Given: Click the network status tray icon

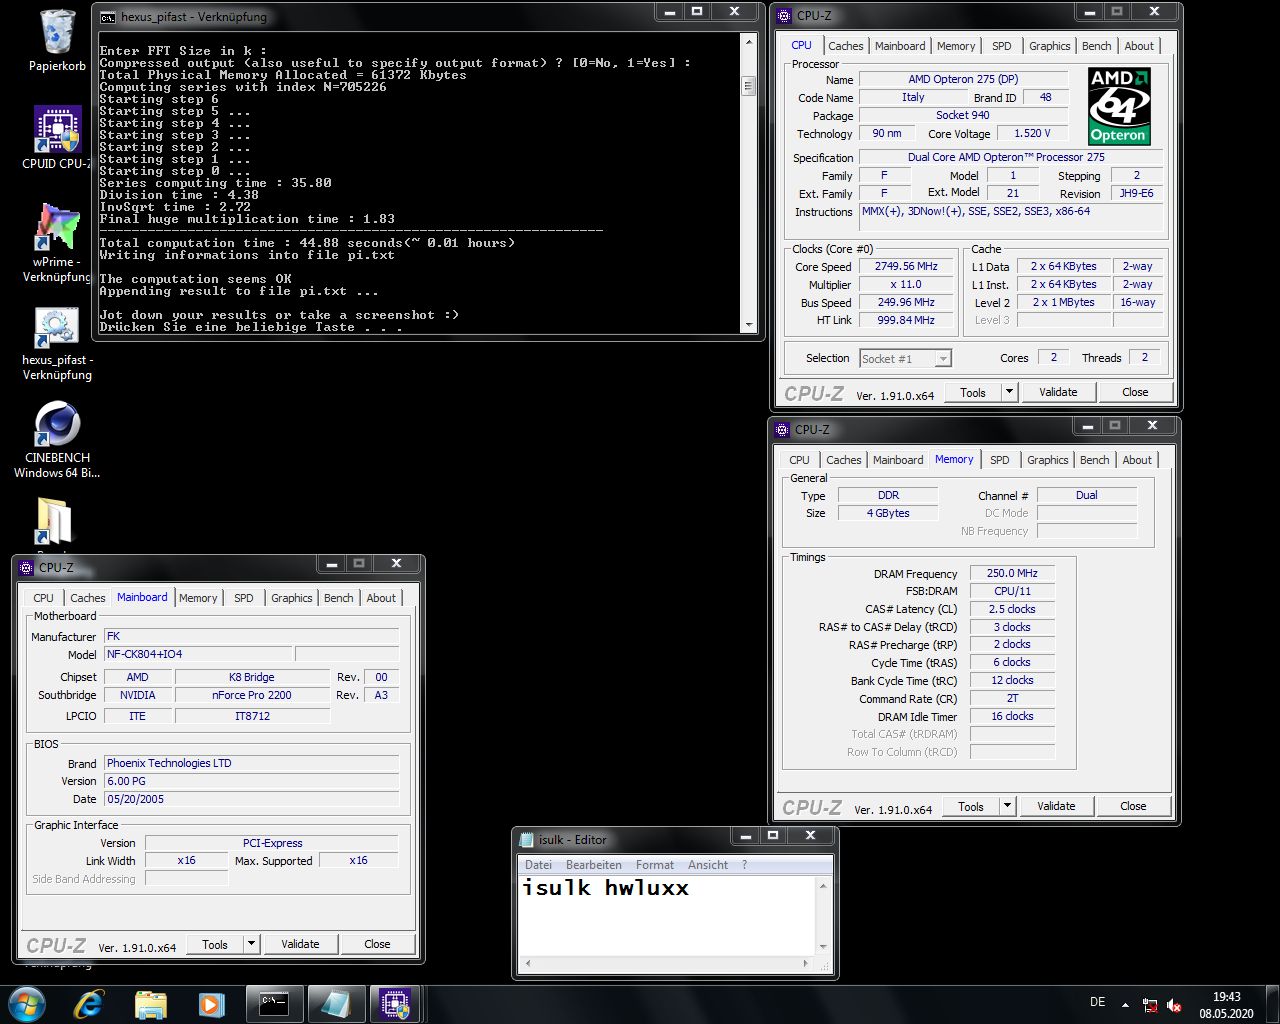Looking at the screenshot, I should click(1150, 1006).
